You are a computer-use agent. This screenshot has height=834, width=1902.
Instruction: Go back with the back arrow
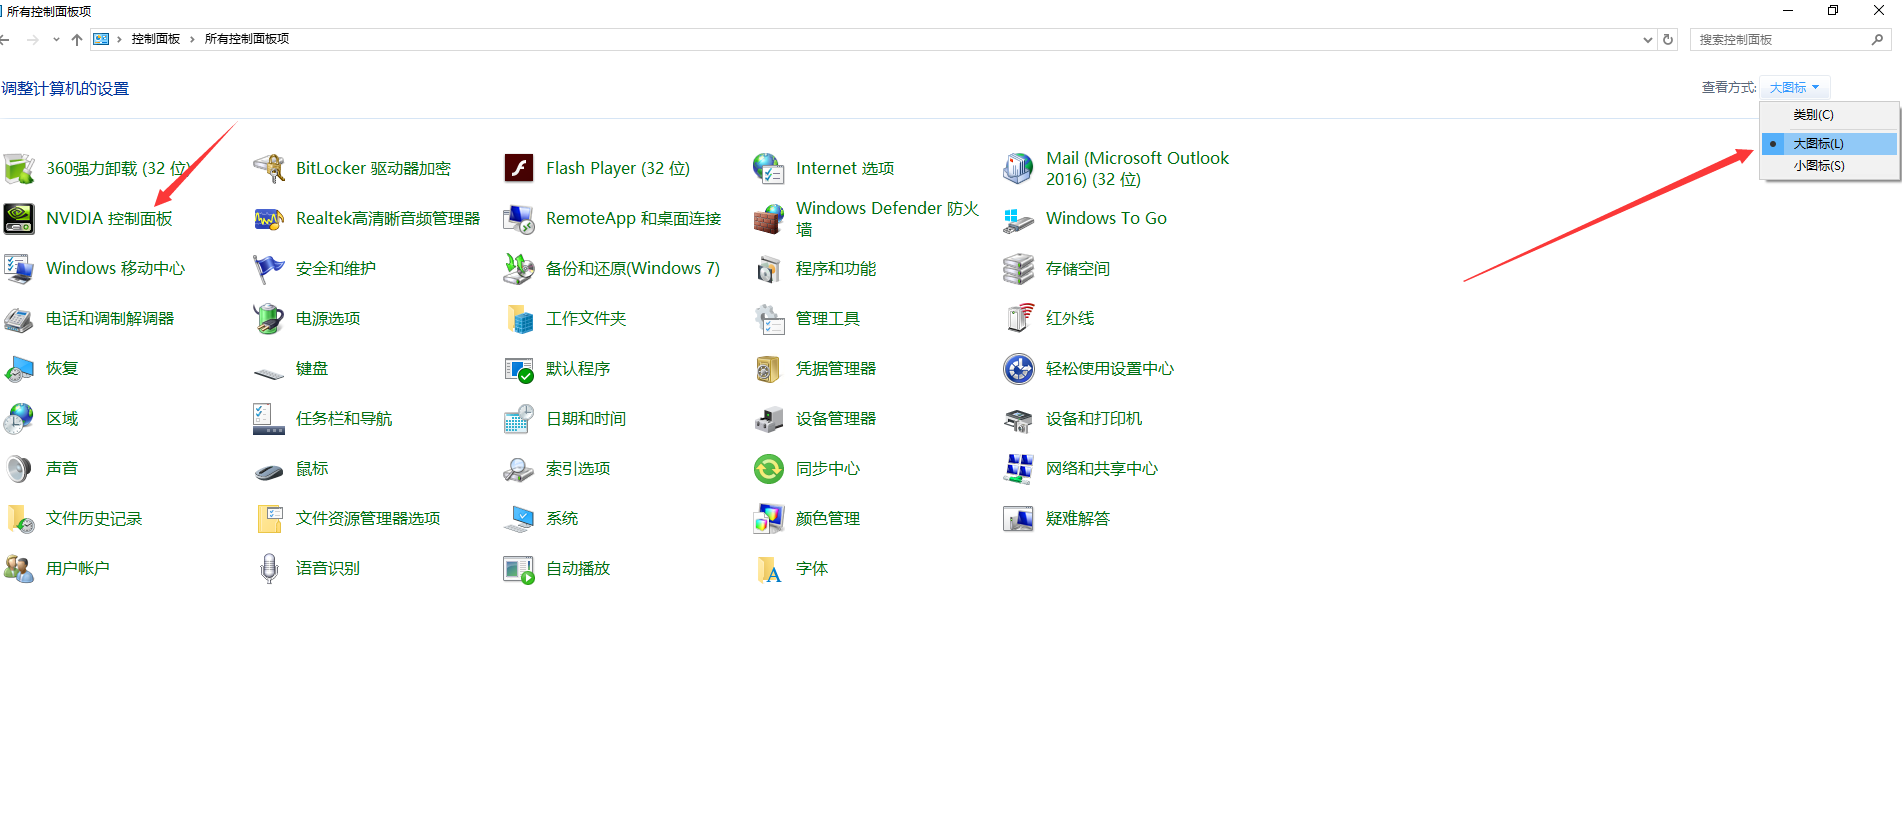pos(5,40)
